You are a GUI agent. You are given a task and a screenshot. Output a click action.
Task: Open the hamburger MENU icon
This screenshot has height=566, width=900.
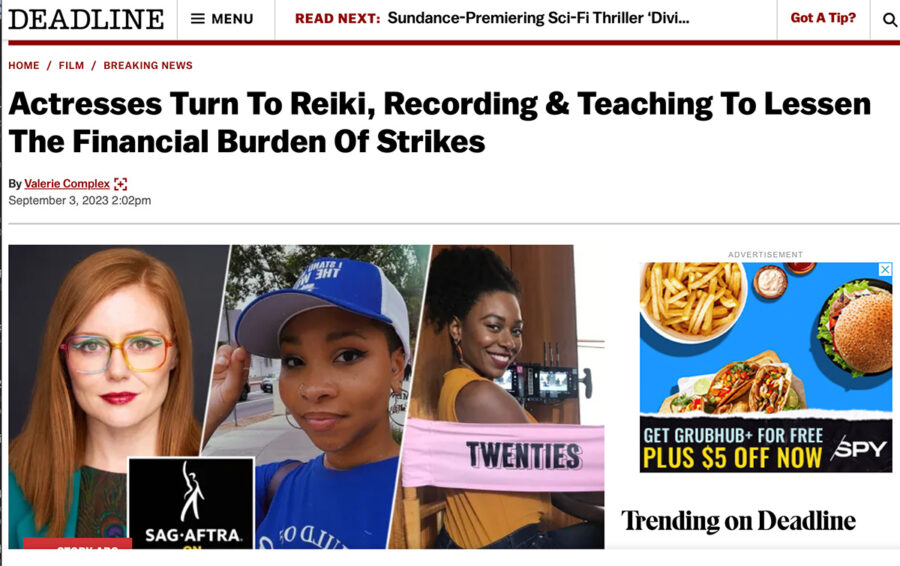pyautogui.click(x=197, y=19)
